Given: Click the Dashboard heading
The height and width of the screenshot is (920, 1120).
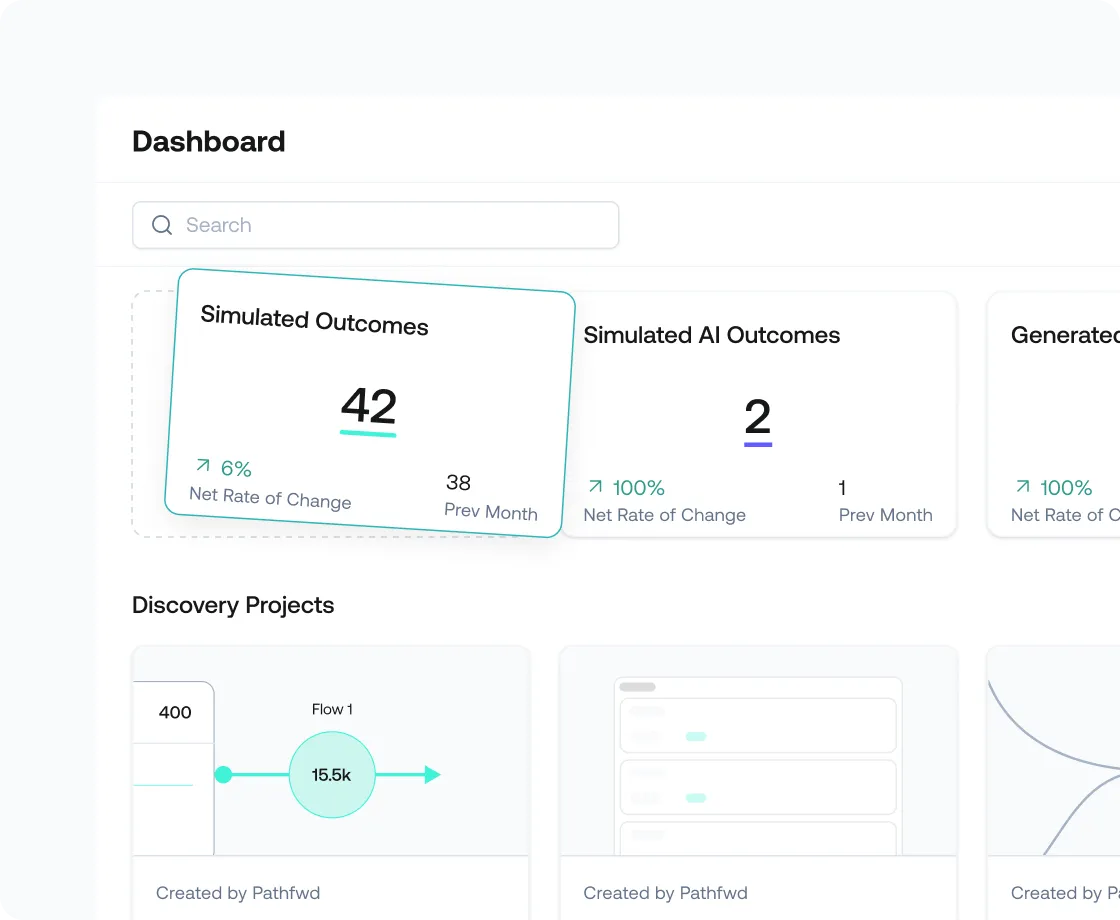Looking at the screenshot, I should tap(209, 141).
